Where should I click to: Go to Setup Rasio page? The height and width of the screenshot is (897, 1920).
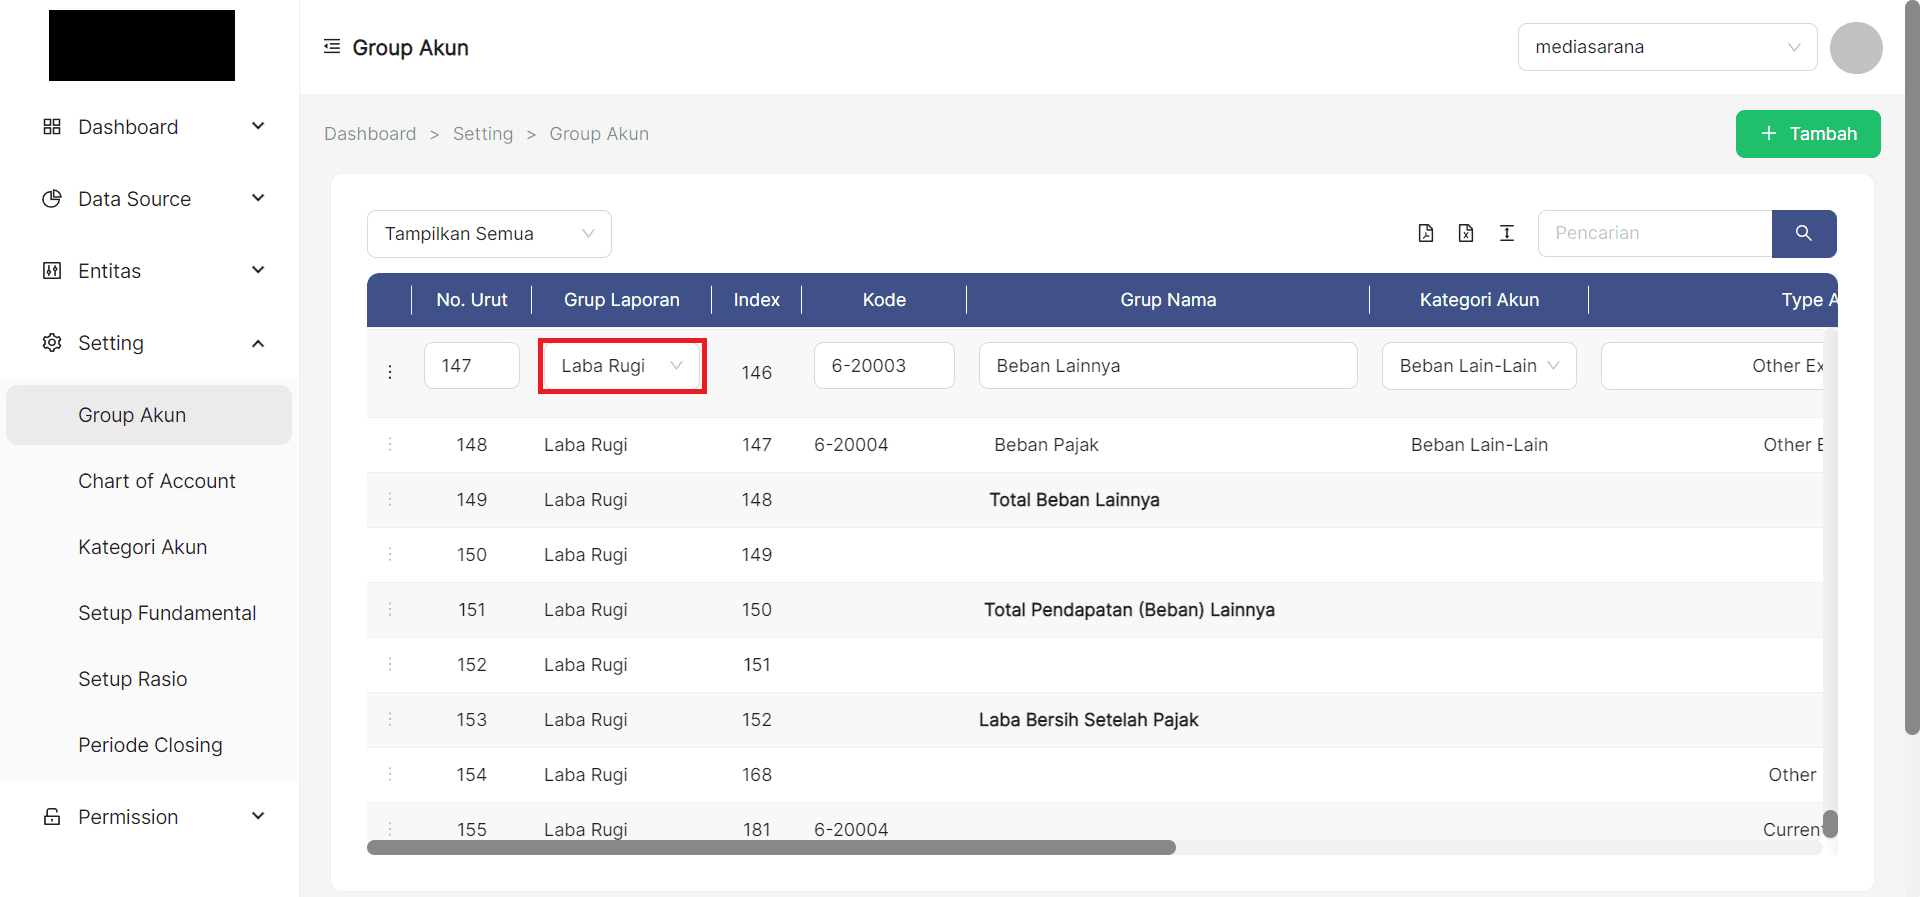pyautogui.click(x=133, y=679)
